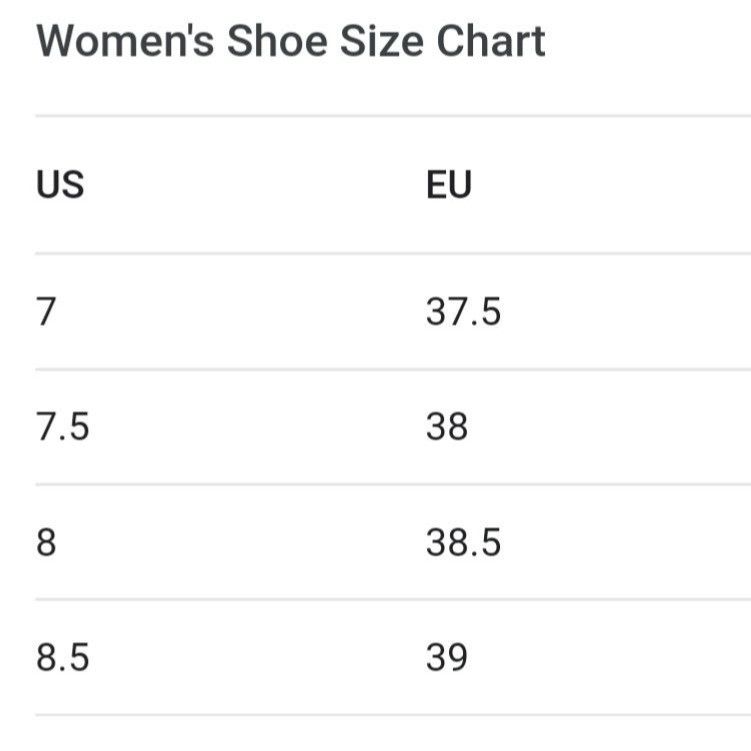Click divider between the 7 and 7.5 rows
Image resolution: width=751 pixels, height=751 pixels.
coord(393,369)
